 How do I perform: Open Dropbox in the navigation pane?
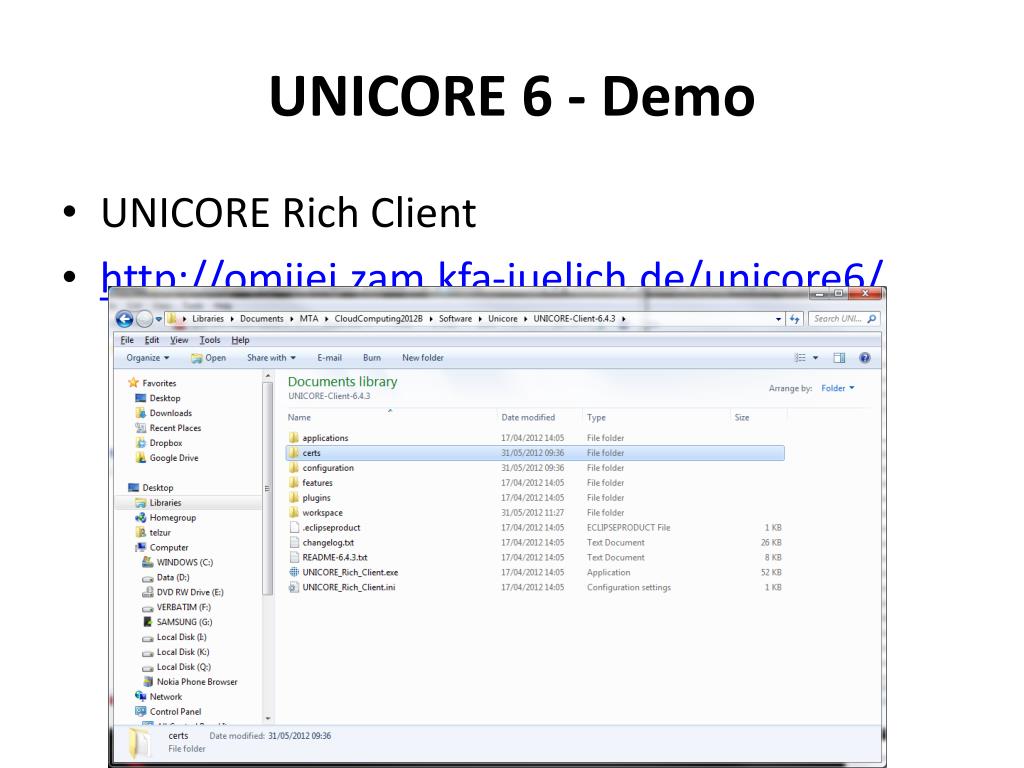coord(165,443)
